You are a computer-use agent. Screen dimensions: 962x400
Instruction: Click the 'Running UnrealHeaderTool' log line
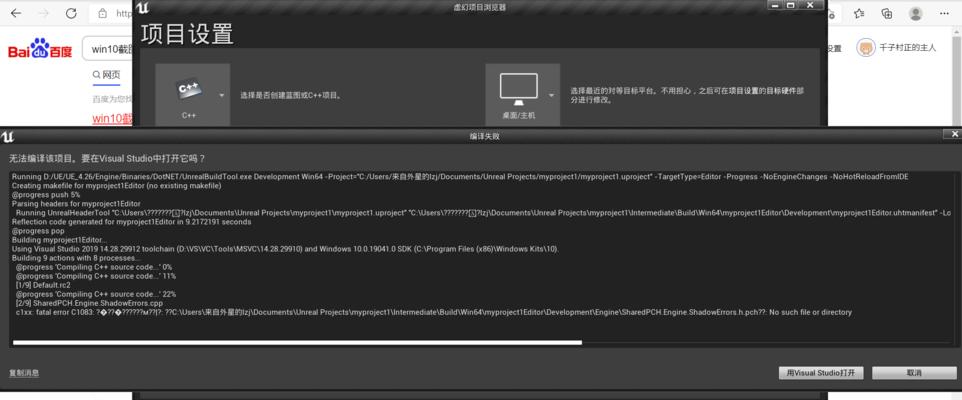click(483, 213)
